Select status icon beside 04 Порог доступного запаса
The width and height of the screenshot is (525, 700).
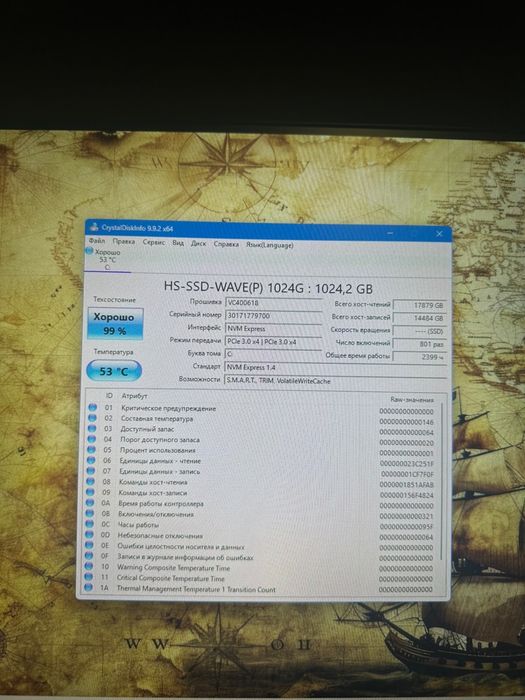pyautogui.click(x=92, y=439)
